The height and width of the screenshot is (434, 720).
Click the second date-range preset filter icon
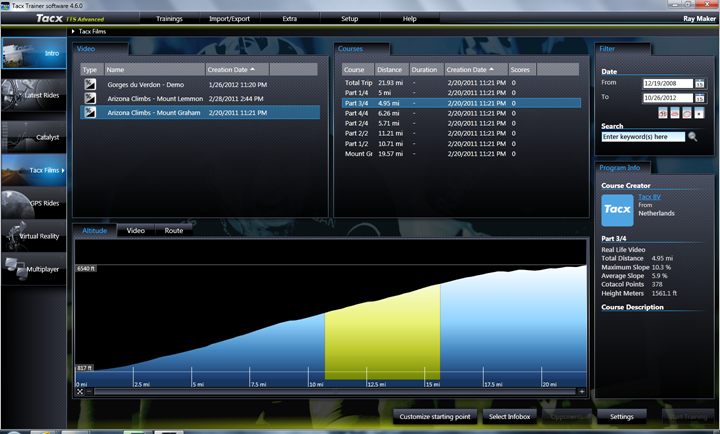675,113
